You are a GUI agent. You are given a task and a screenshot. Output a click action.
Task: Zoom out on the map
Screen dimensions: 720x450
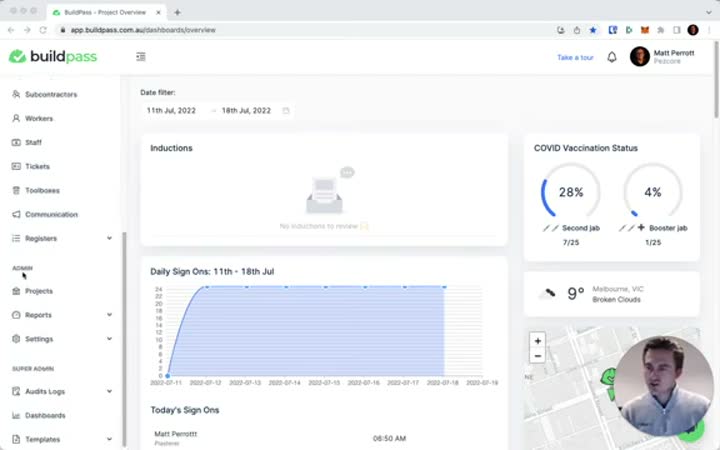538,356
